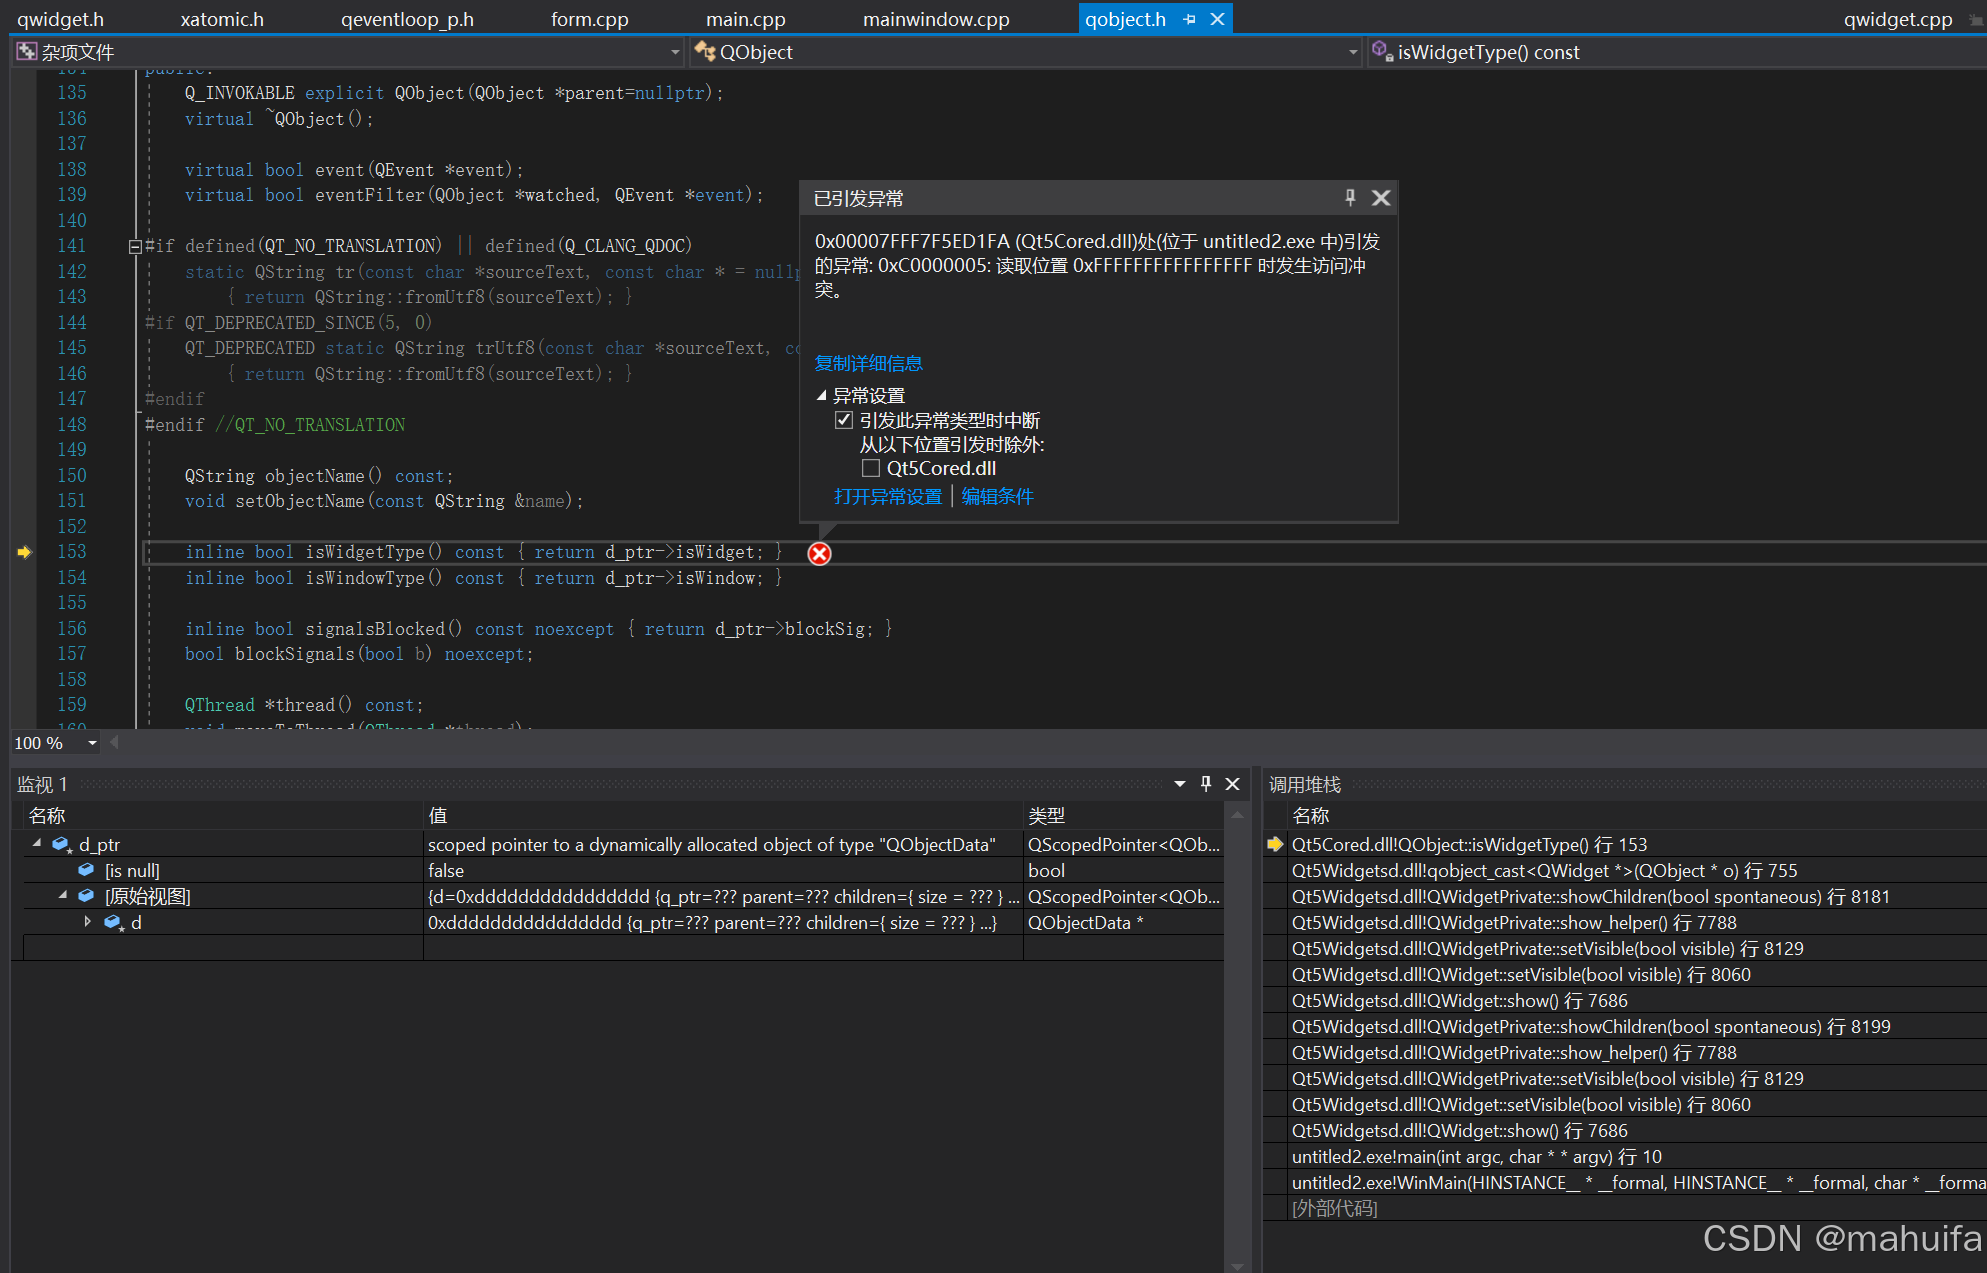Screen dimensions: 1987x1273
Task: Toggle break when this exception type is thrown
Action: pos(844,420)
